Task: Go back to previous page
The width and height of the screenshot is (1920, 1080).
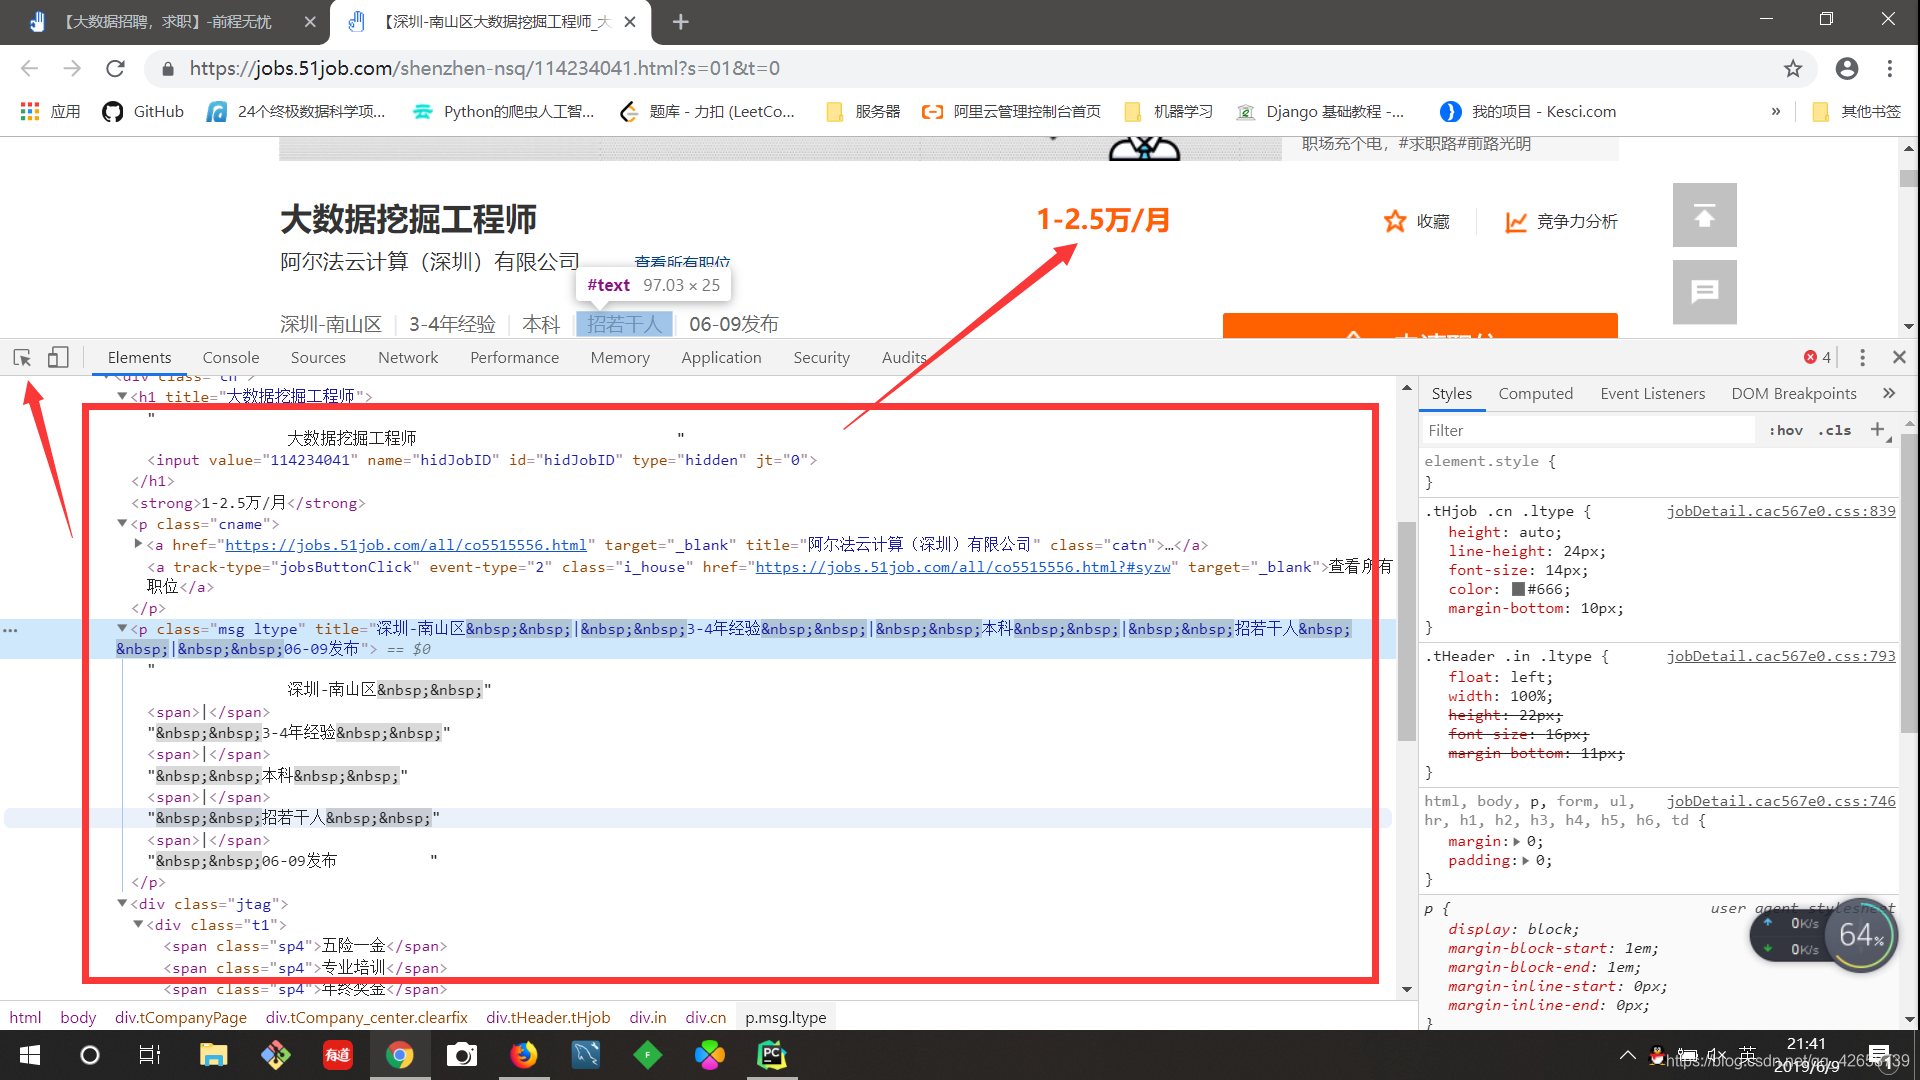Action: (29, 68)
